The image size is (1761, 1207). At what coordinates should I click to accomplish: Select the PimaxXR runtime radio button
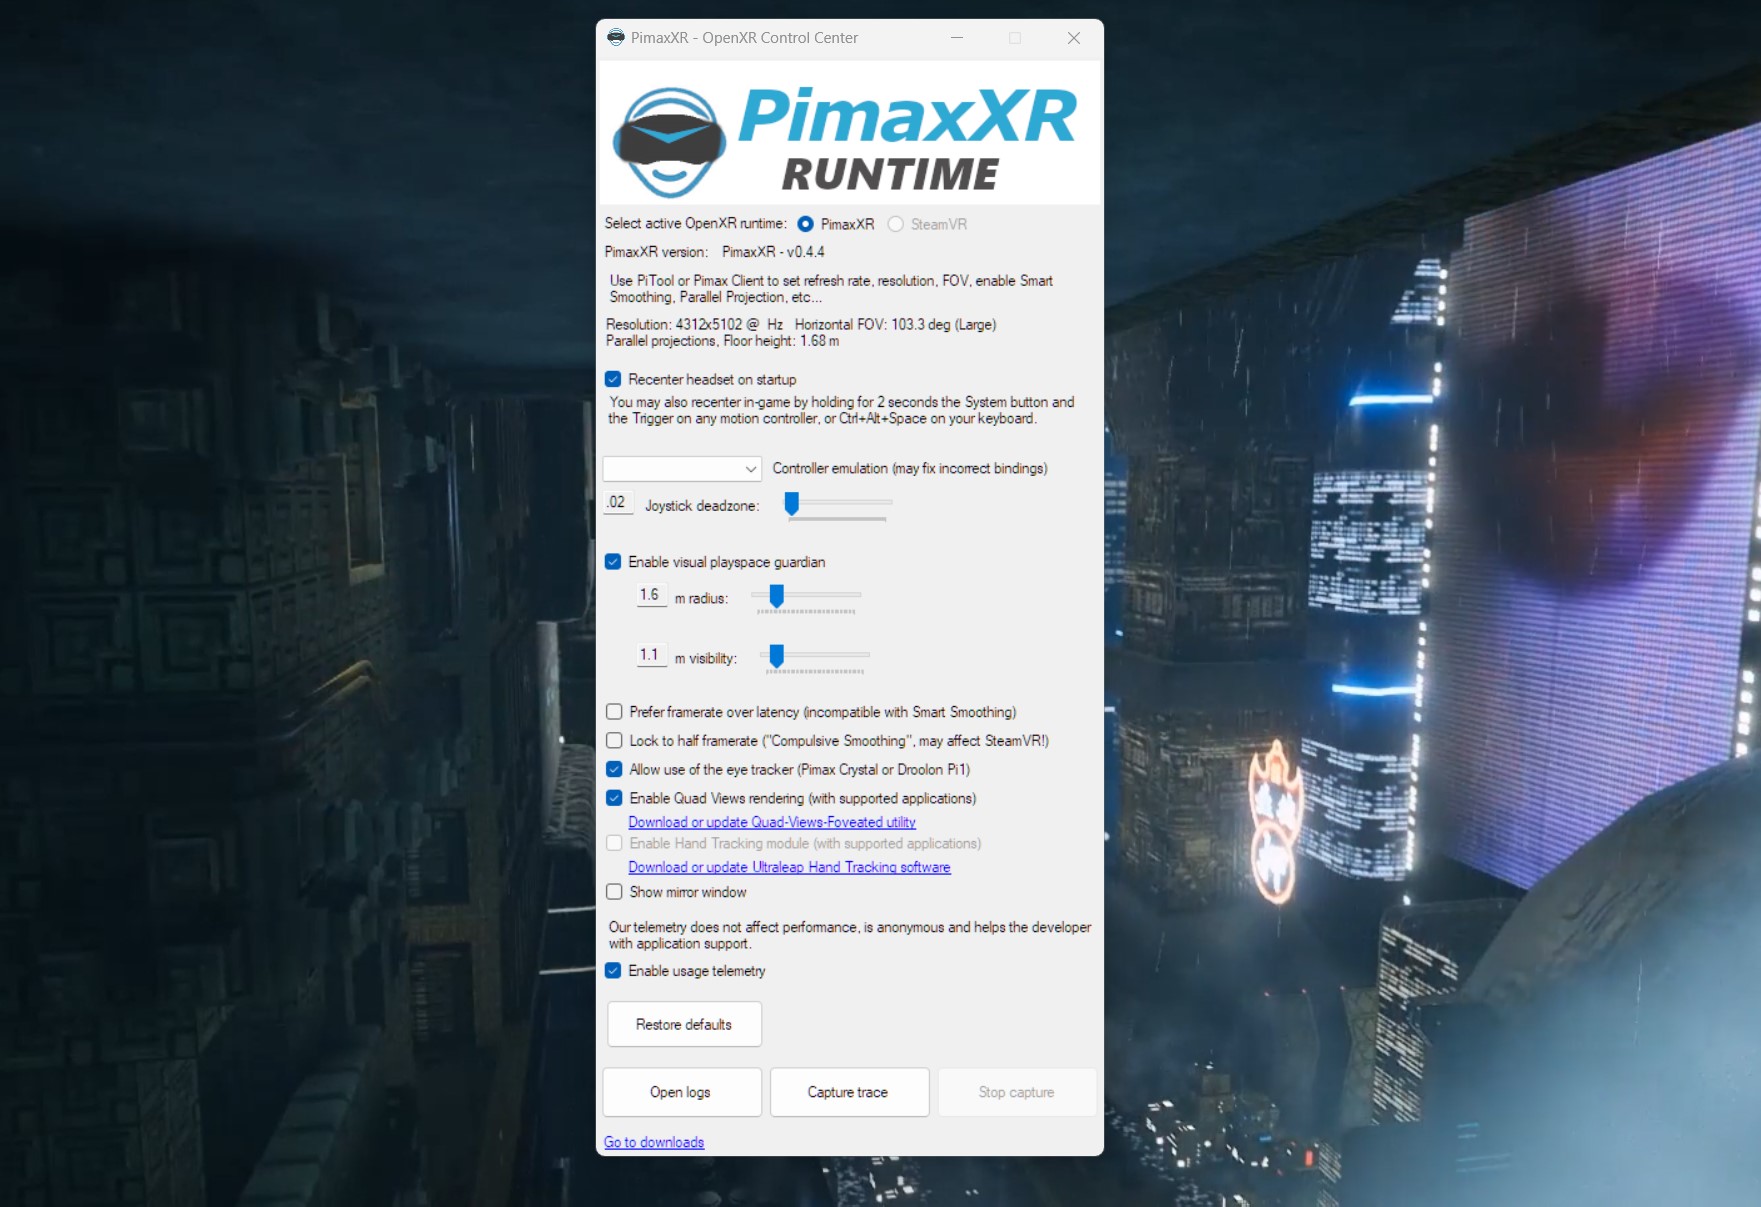[805, 224]
